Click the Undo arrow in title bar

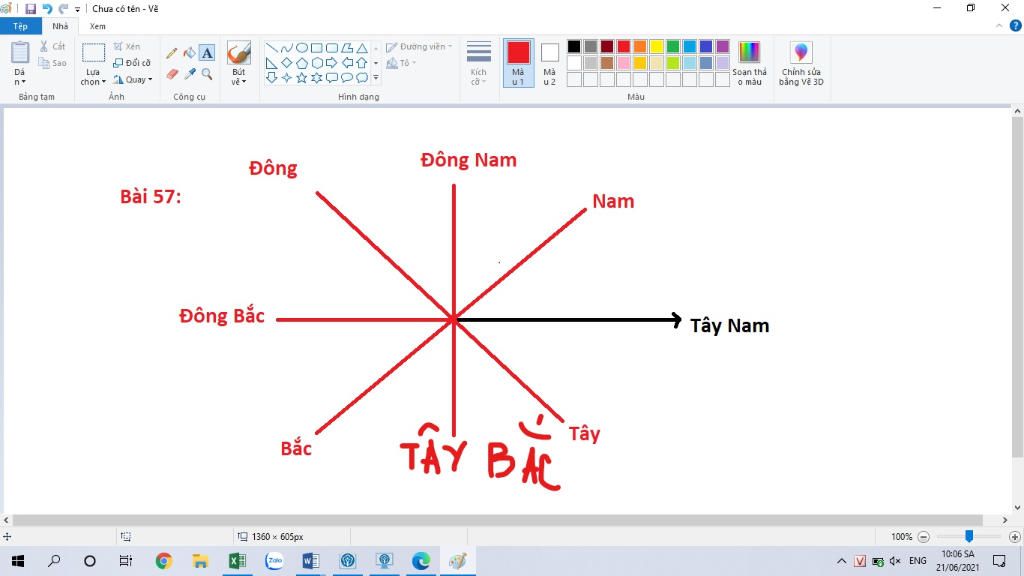pos(47,8)
